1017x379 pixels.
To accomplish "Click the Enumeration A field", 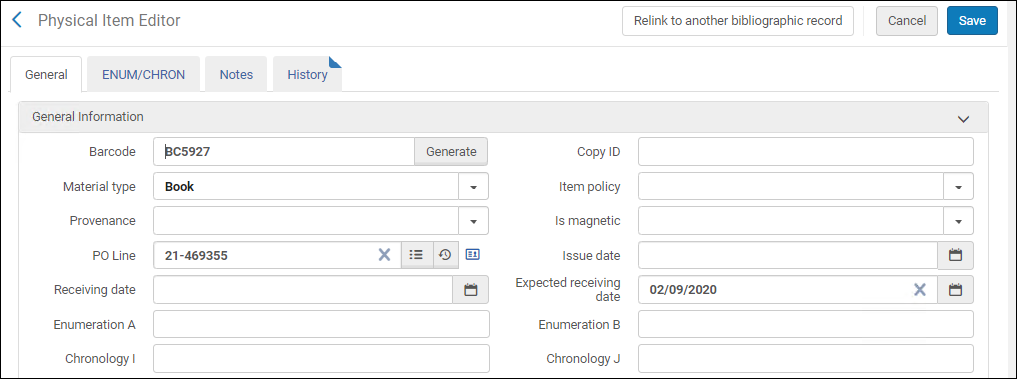I will [321, 324].
